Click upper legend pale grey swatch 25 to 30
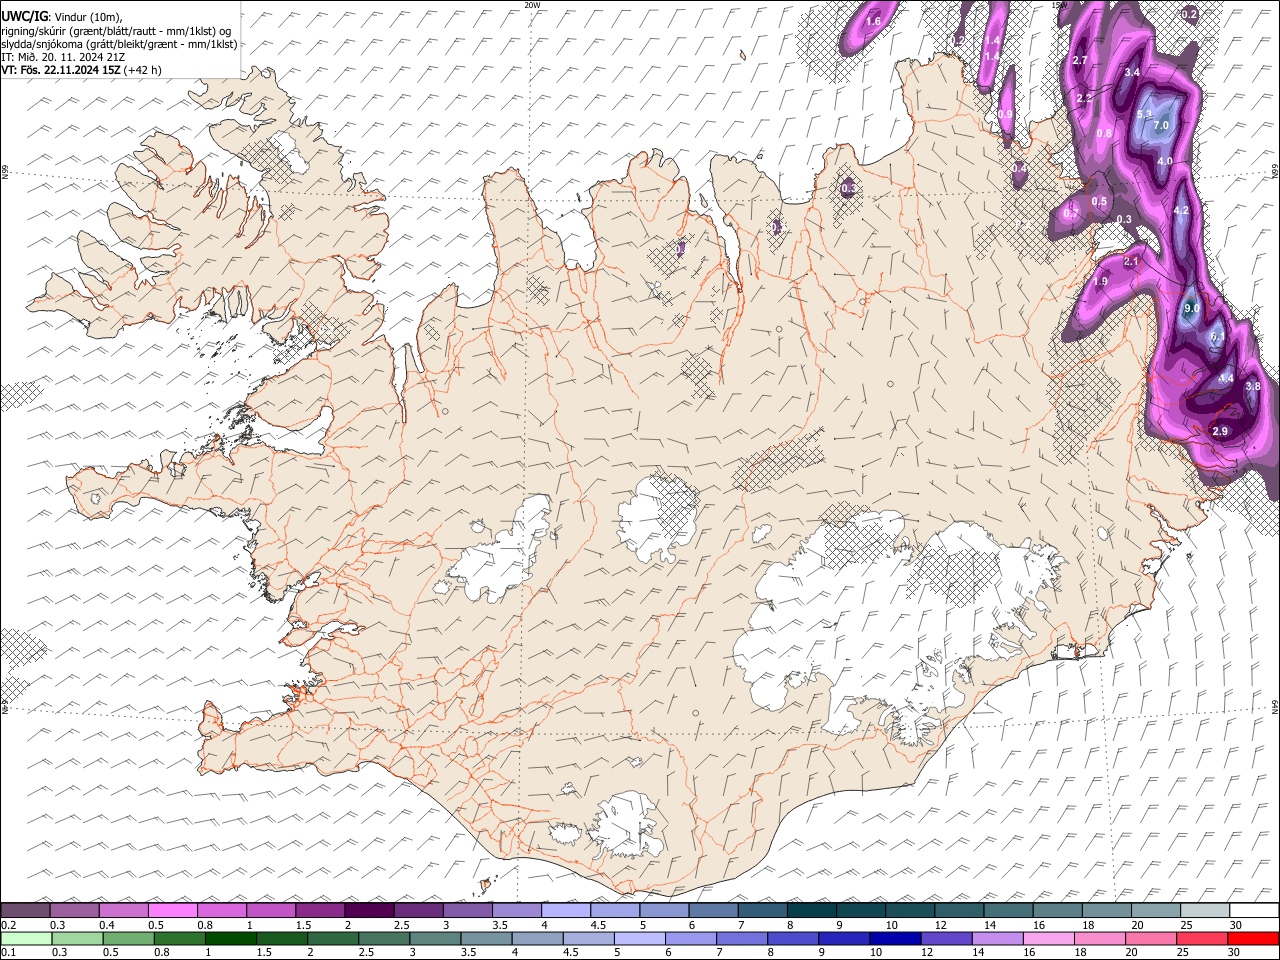 (1205, 910)
